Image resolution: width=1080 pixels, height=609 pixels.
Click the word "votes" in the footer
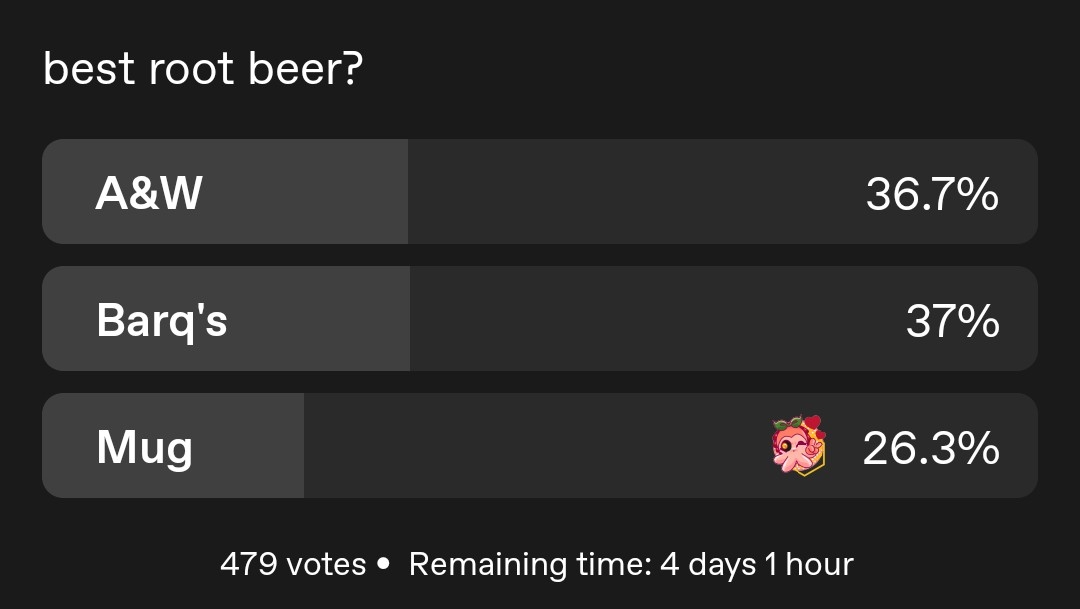(x=326, y=564)
